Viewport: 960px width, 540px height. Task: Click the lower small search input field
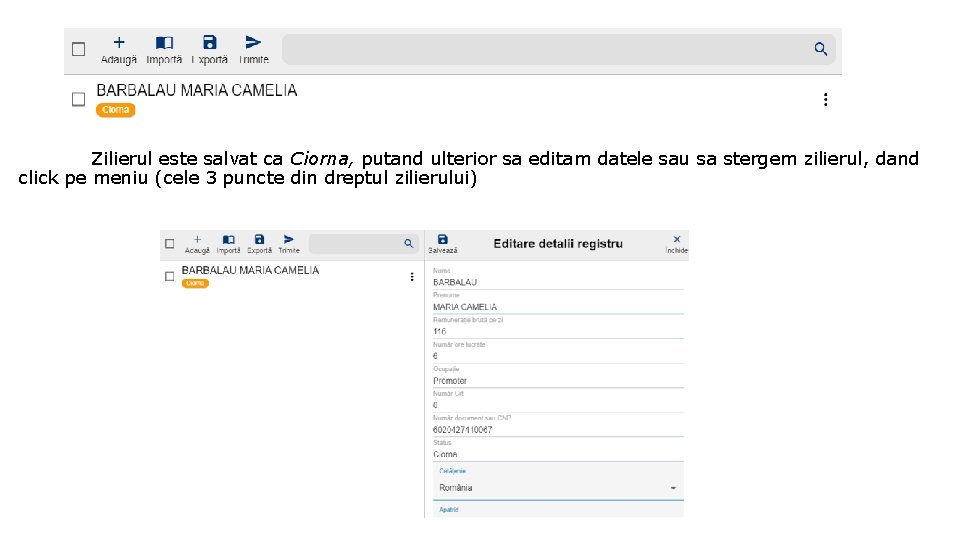click(364, 244)
